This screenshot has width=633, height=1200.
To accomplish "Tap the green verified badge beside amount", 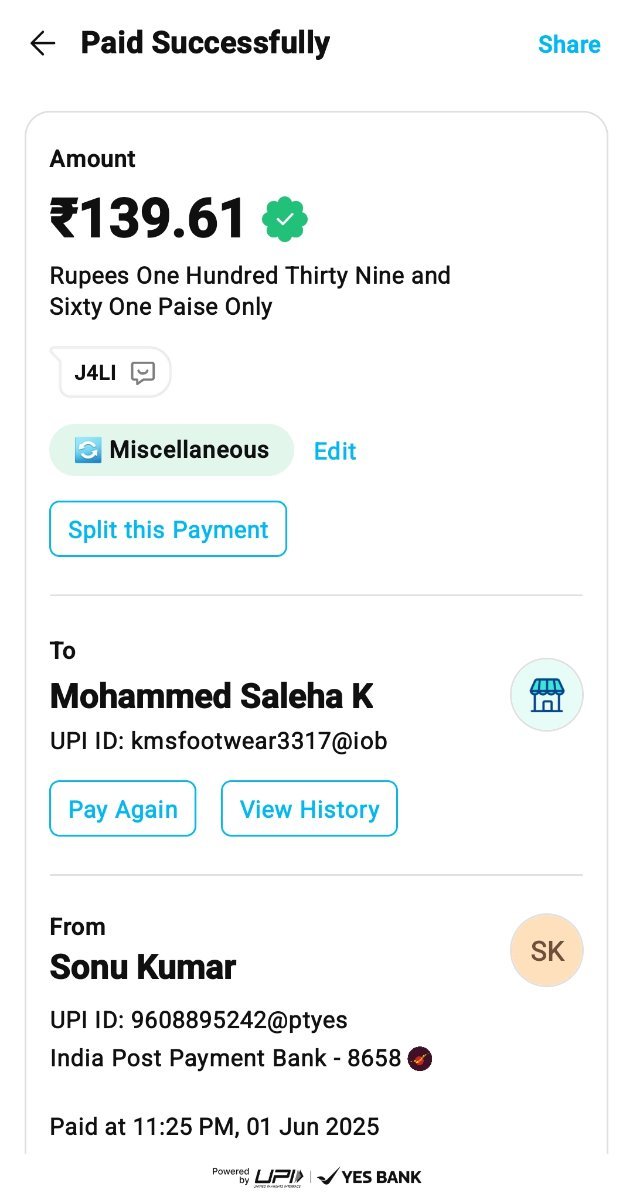I will 285,220.
